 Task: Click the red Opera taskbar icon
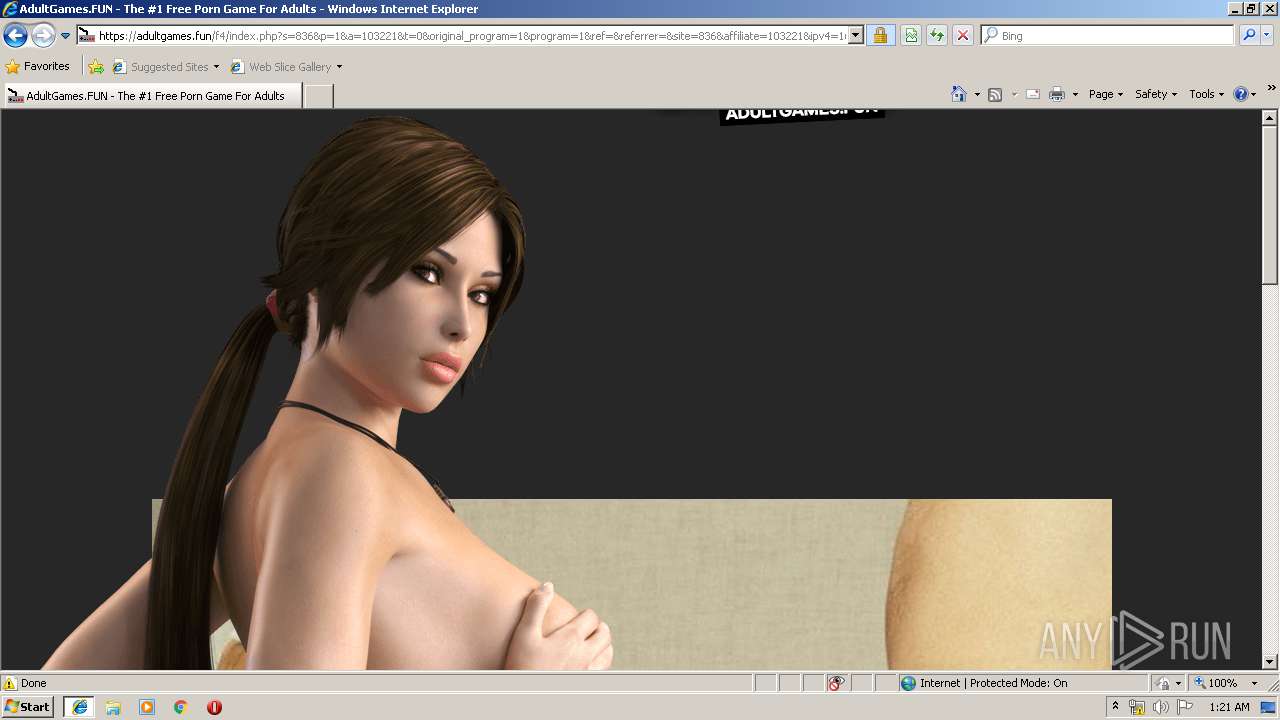click(214, 707)
